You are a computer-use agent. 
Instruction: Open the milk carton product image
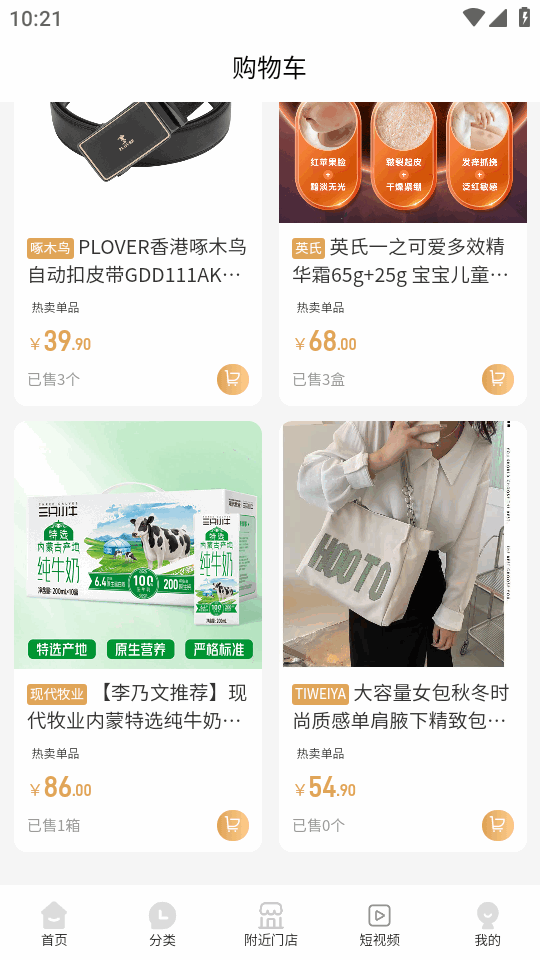coord(138,545)
